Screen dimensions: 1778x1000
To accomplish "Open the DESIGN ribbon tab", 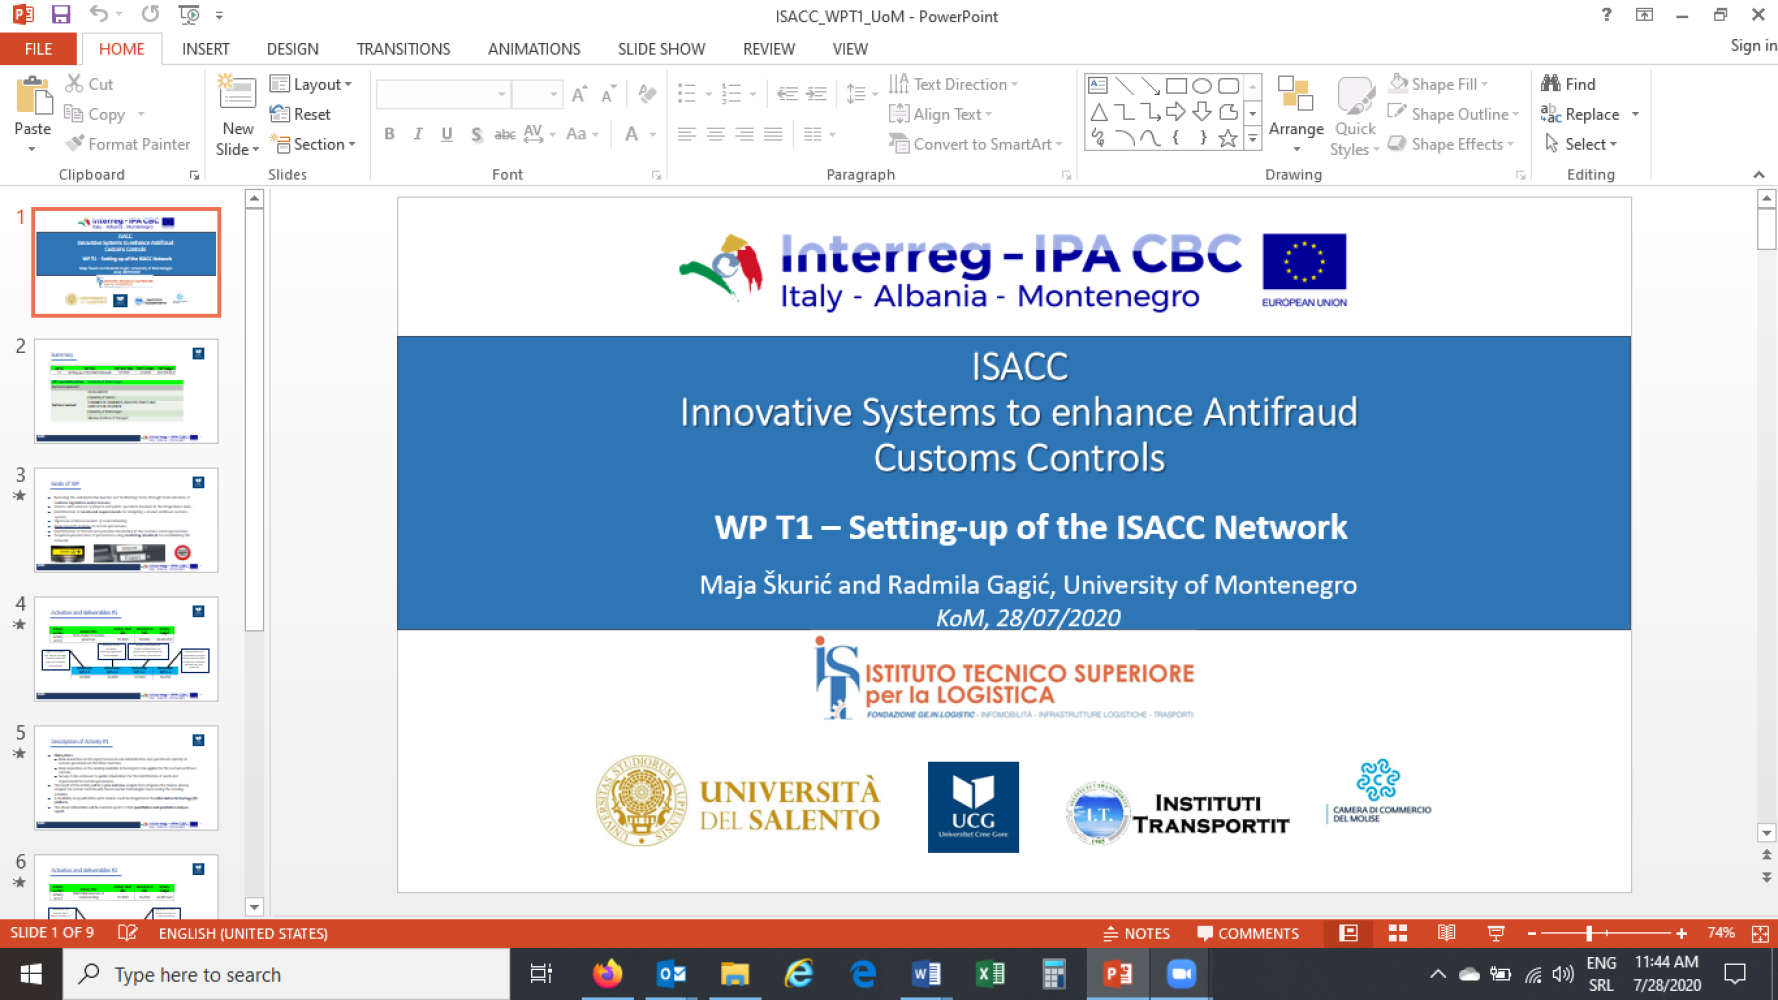I will [292, 49].
